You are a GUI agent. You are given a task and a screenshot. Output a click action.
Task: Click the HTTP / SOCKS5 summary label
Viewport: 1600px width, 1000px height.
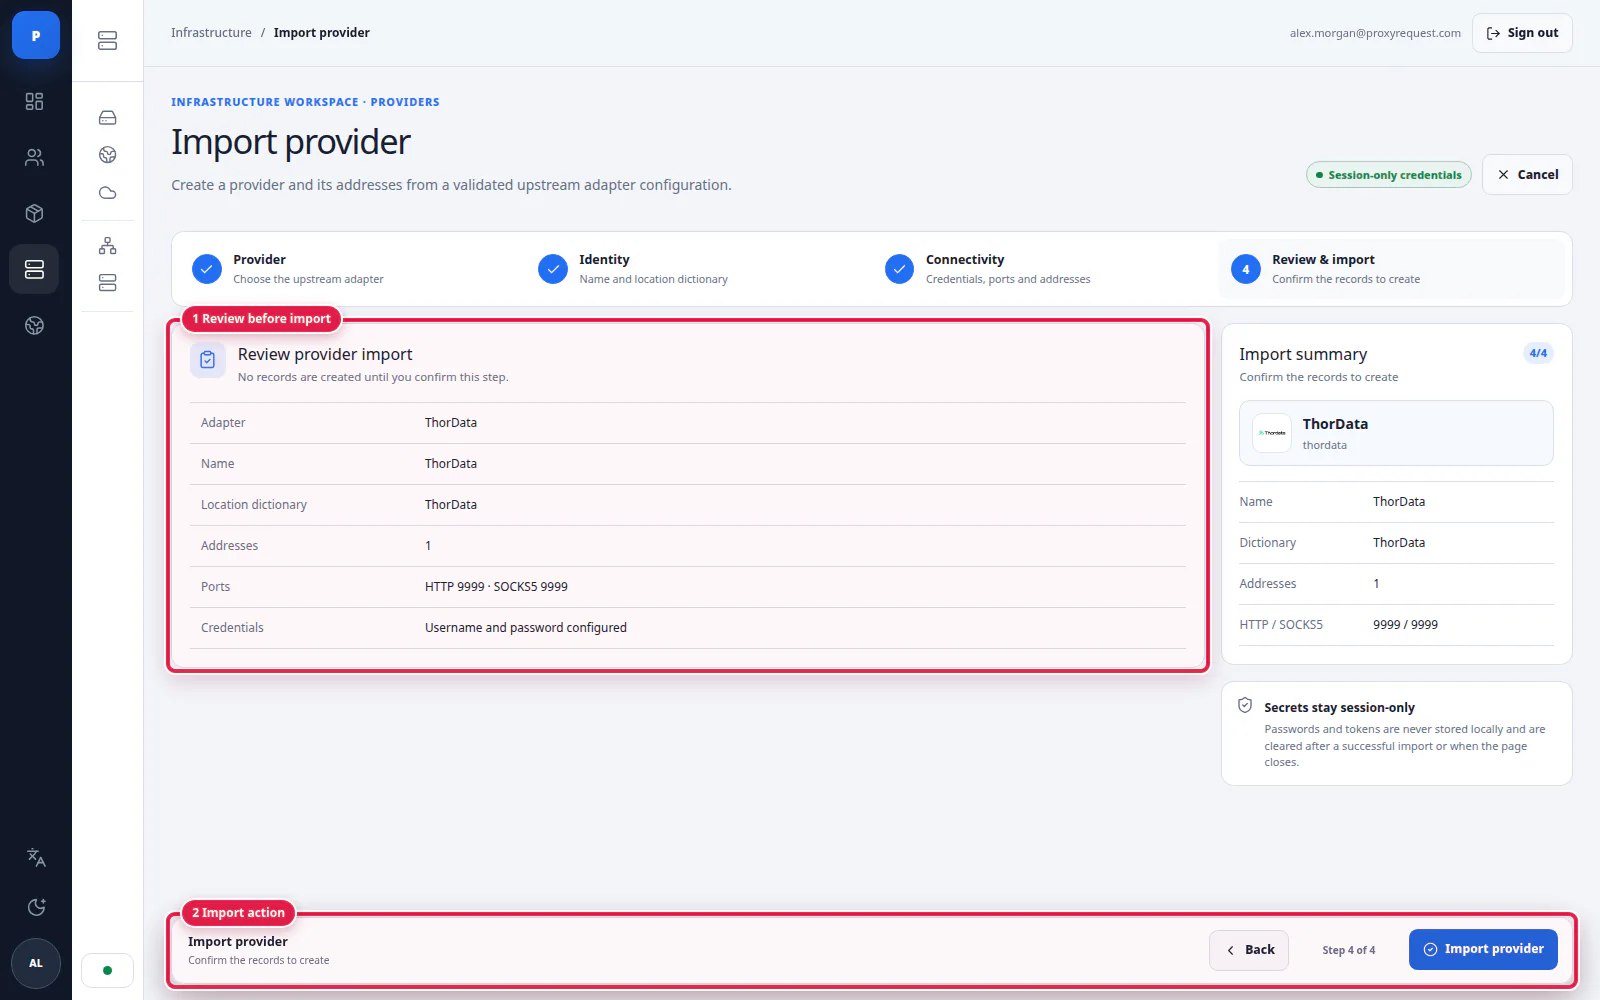pyautogui.click(x=1281, y=625)
